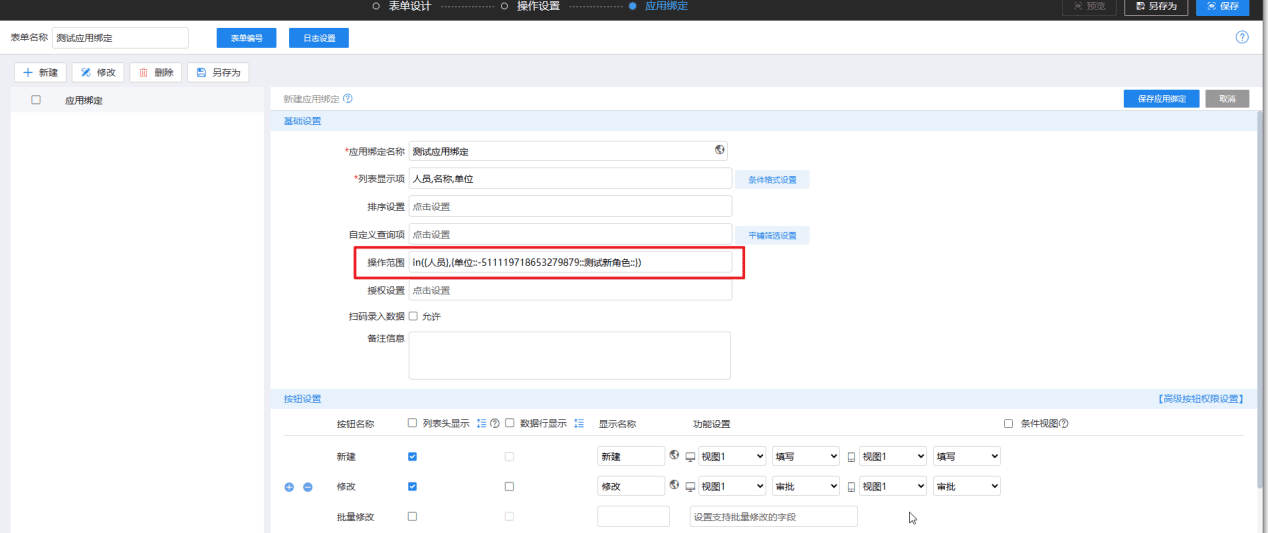Viewport: 1268px width, 533px height.
Task: Open 高级按钮权限设置 link
Action: click(x=1200, y=399)
